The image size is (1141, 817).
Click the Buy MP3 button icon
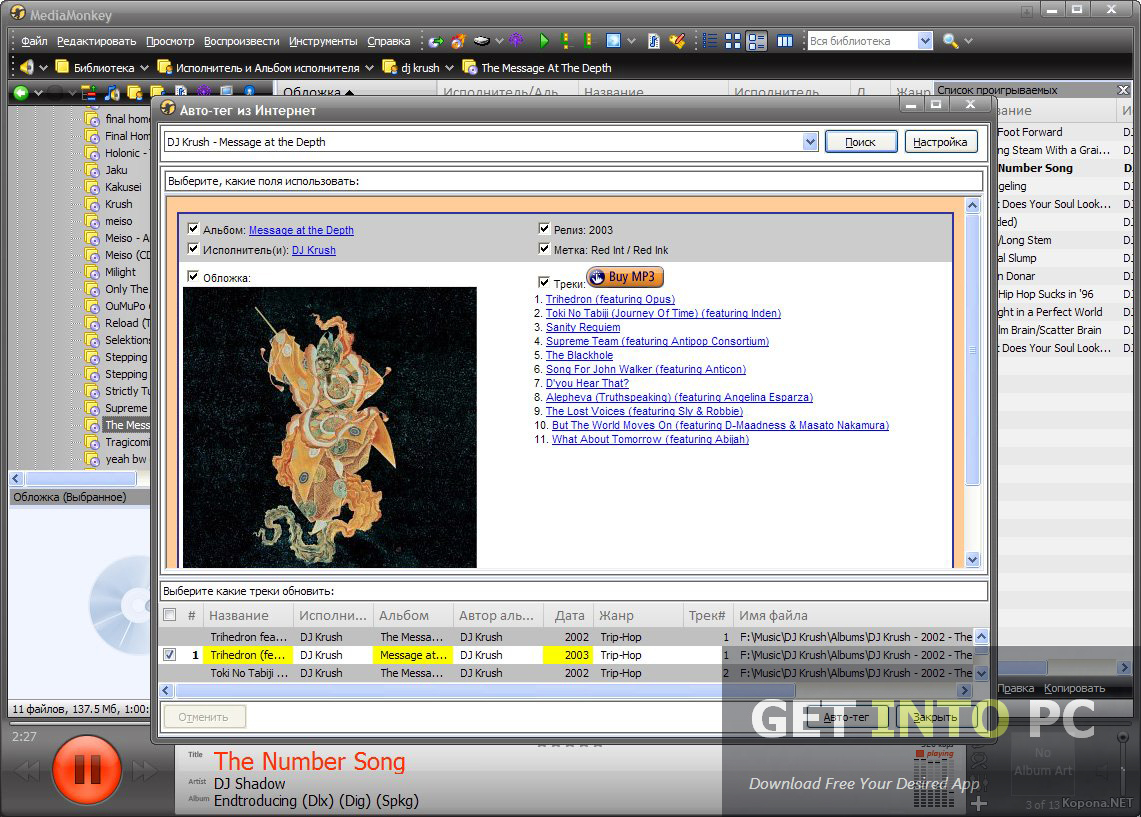tap(625, 277)
